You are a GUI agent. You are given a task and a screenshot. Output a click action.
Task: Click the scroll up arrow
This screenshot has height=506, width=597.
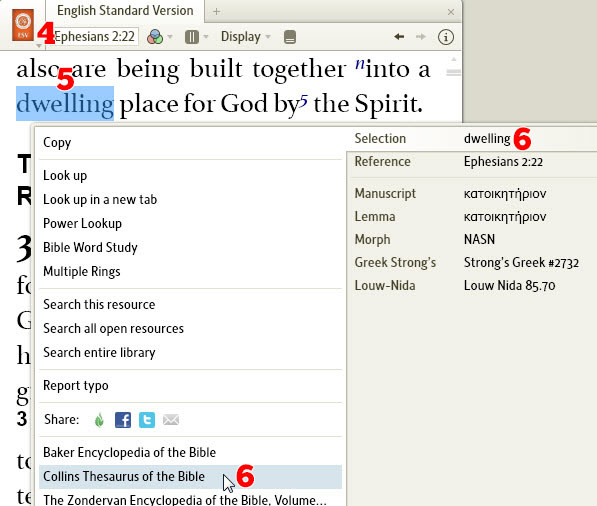click(x=453, y=60)
